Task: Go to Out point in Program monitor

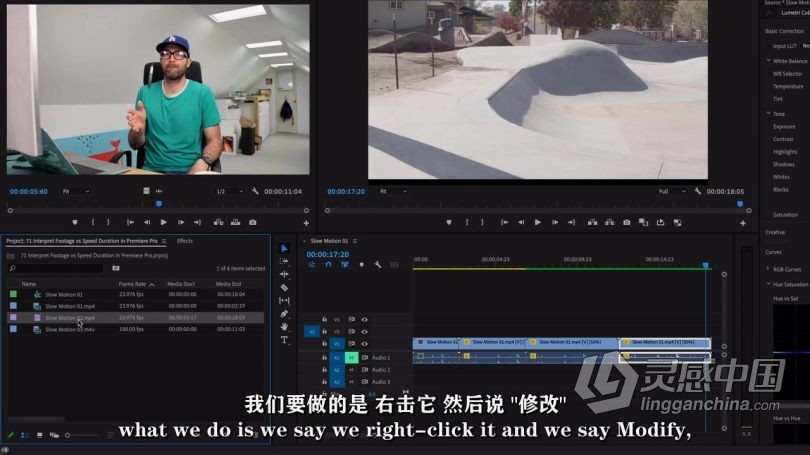Action: [571, 222]
